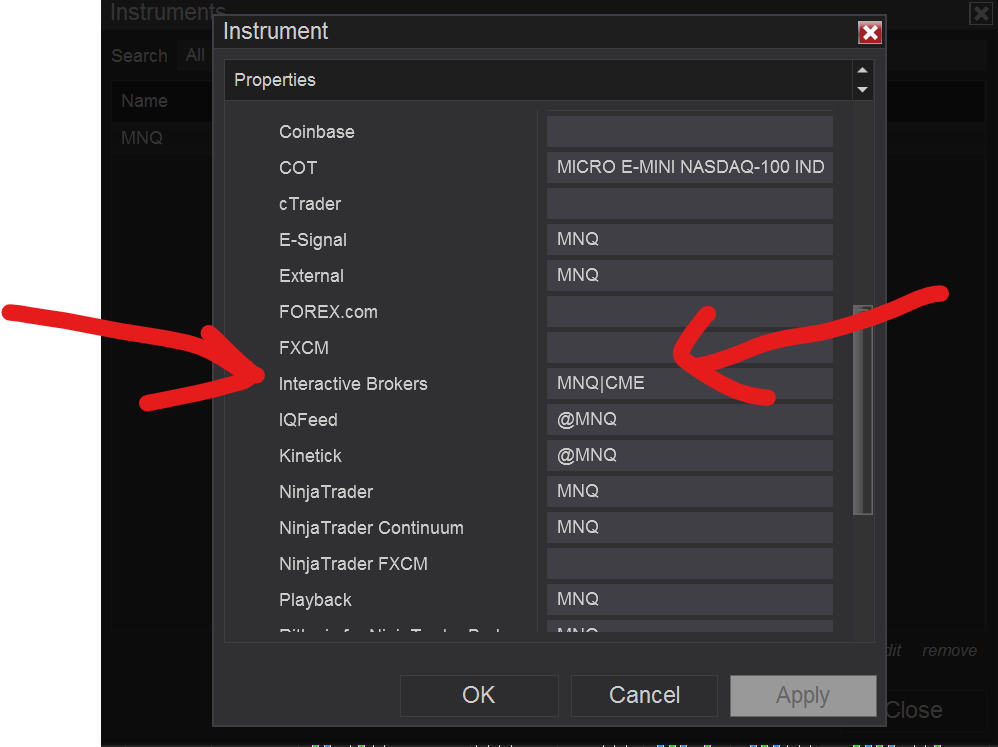Click the Kinetick @MNQ field
This screenshot has height=747, width=998.
click(x=689, y=455)
